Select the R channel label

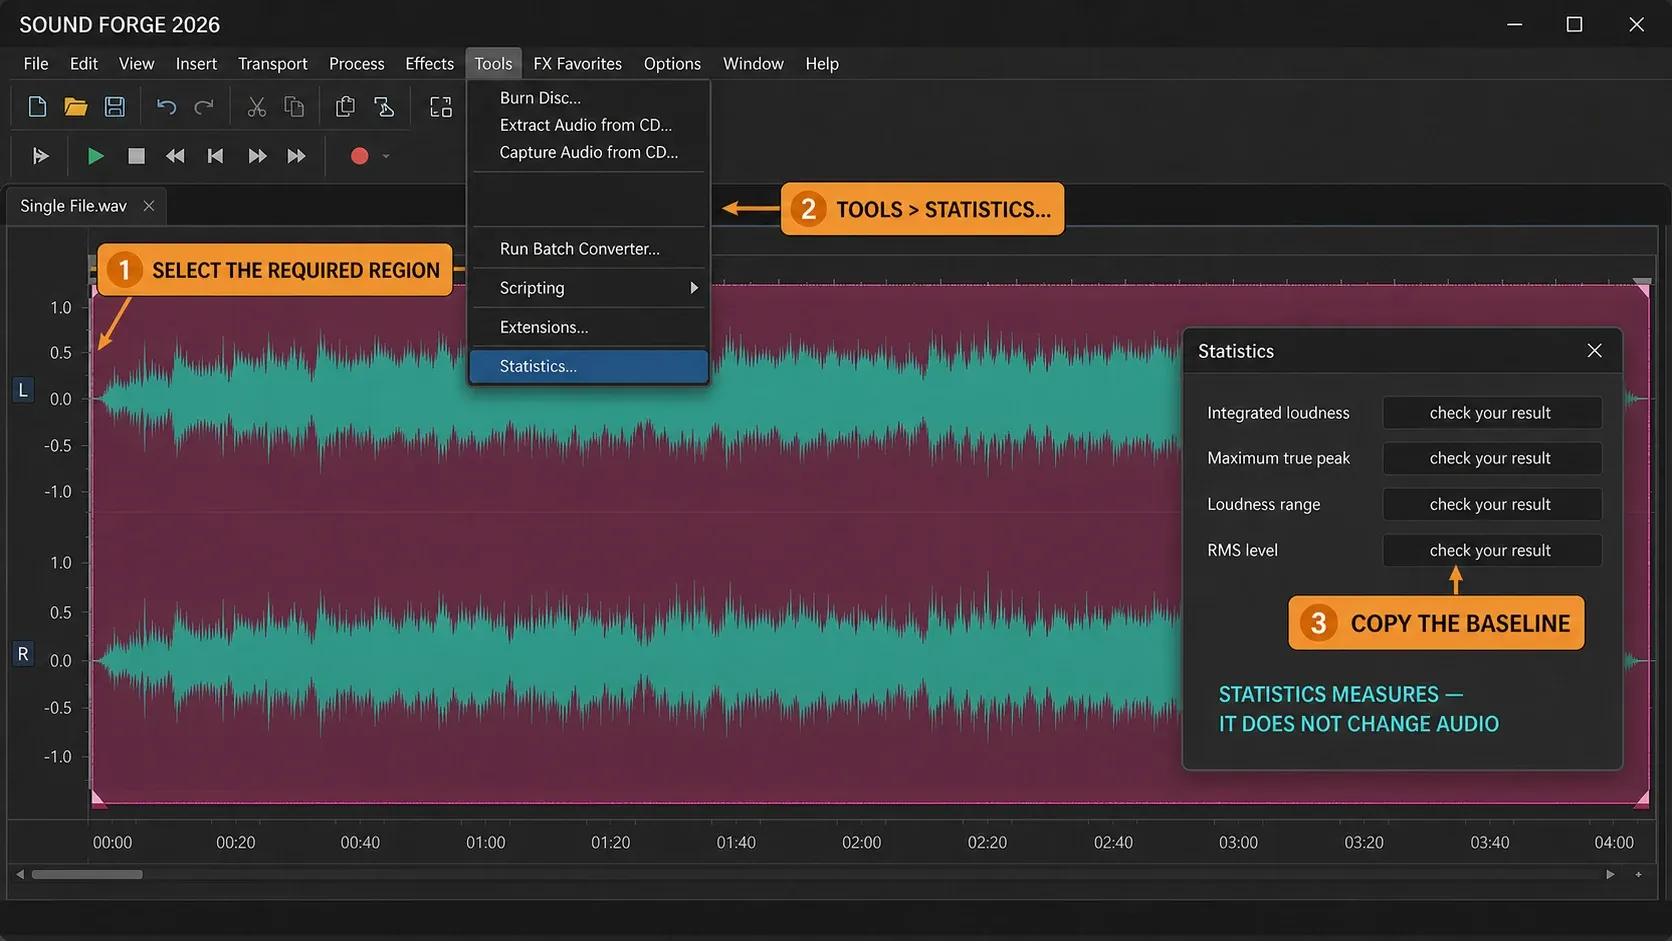[23, 654]
